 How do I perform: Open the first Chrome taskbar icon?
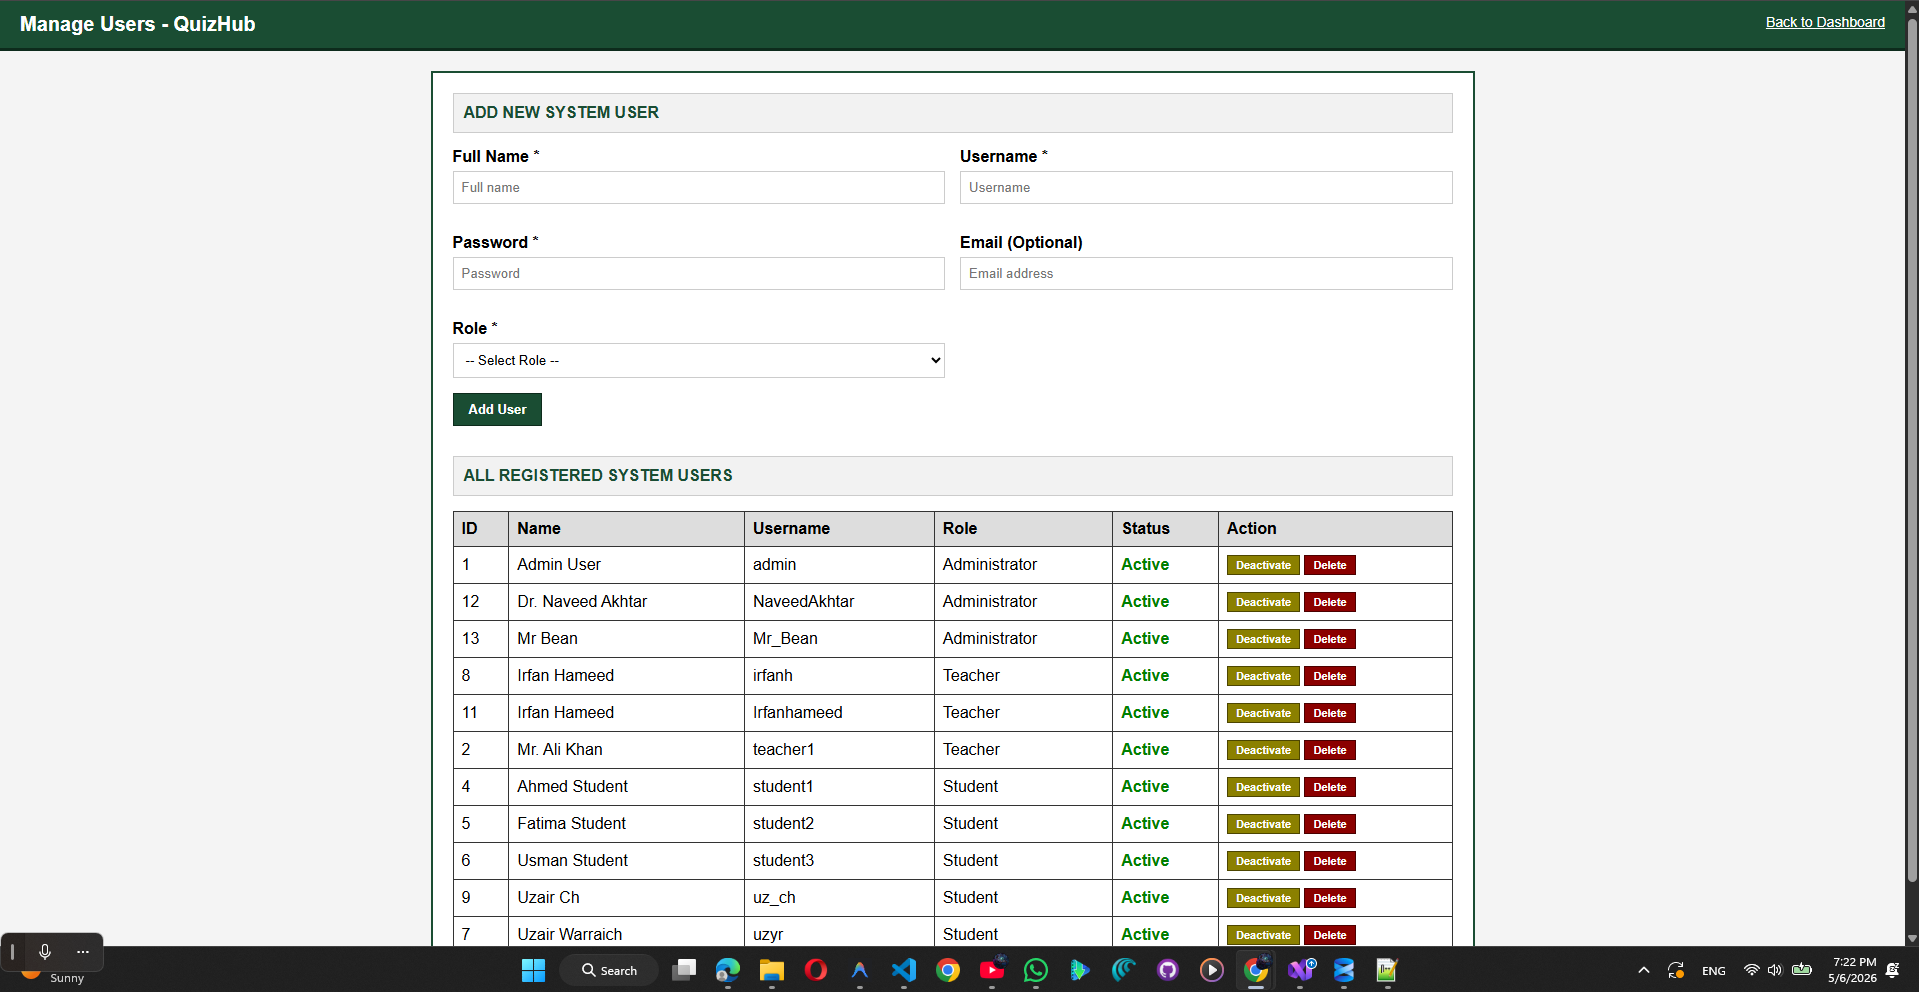pos(947,970)
